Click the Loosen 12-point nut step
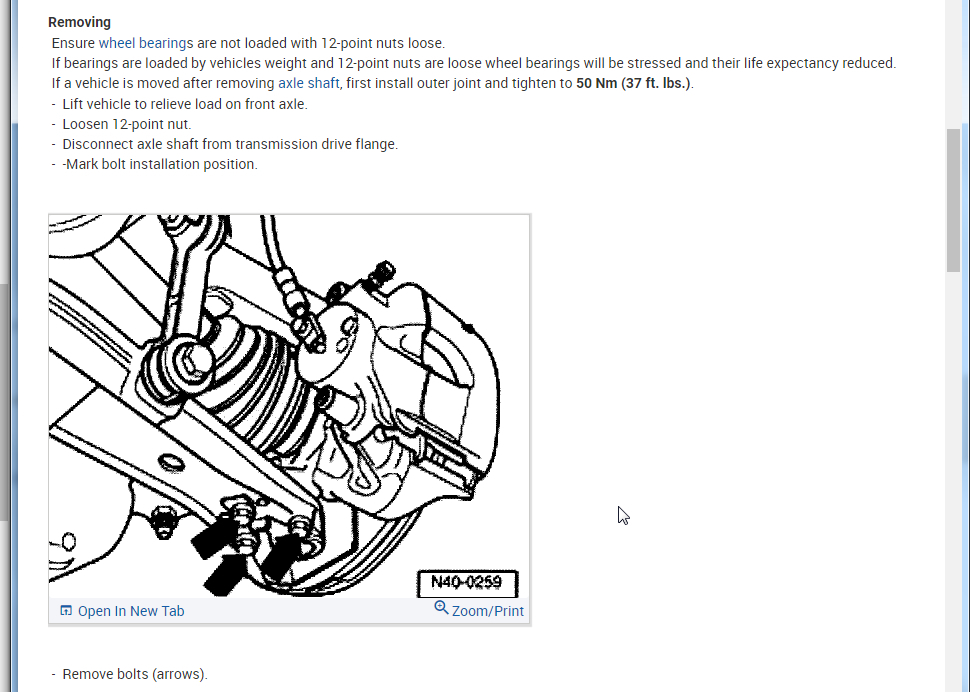 (x=127, y=124)
